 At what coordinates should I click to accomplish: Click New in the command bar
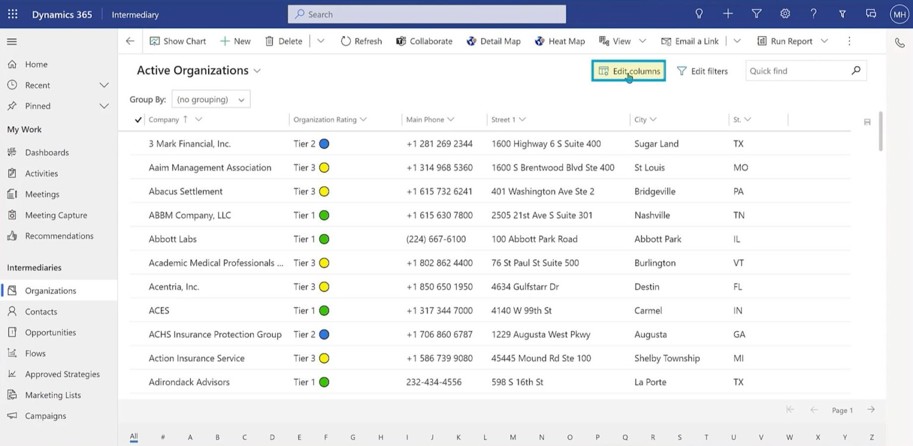click(x=235, y=41)
